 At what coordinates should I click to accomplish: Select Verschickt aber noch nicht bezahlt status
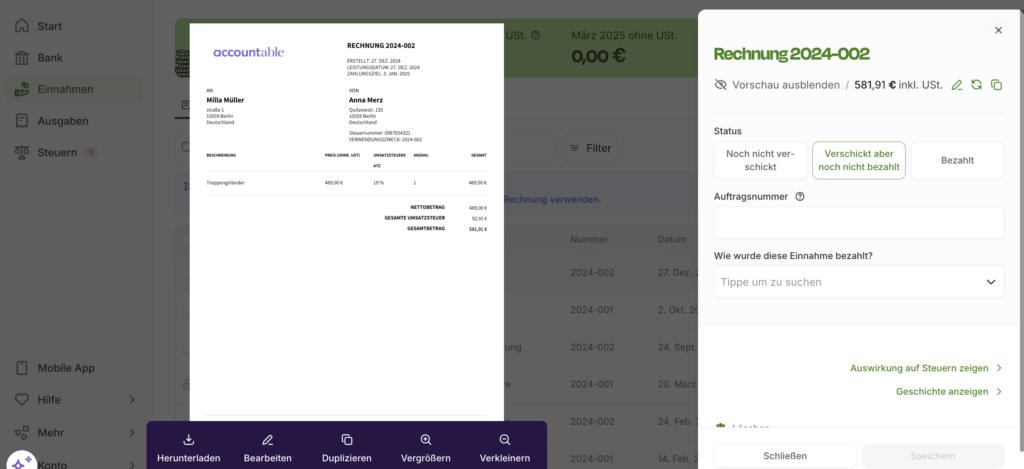pyautogui.click(x=858, y=160)
